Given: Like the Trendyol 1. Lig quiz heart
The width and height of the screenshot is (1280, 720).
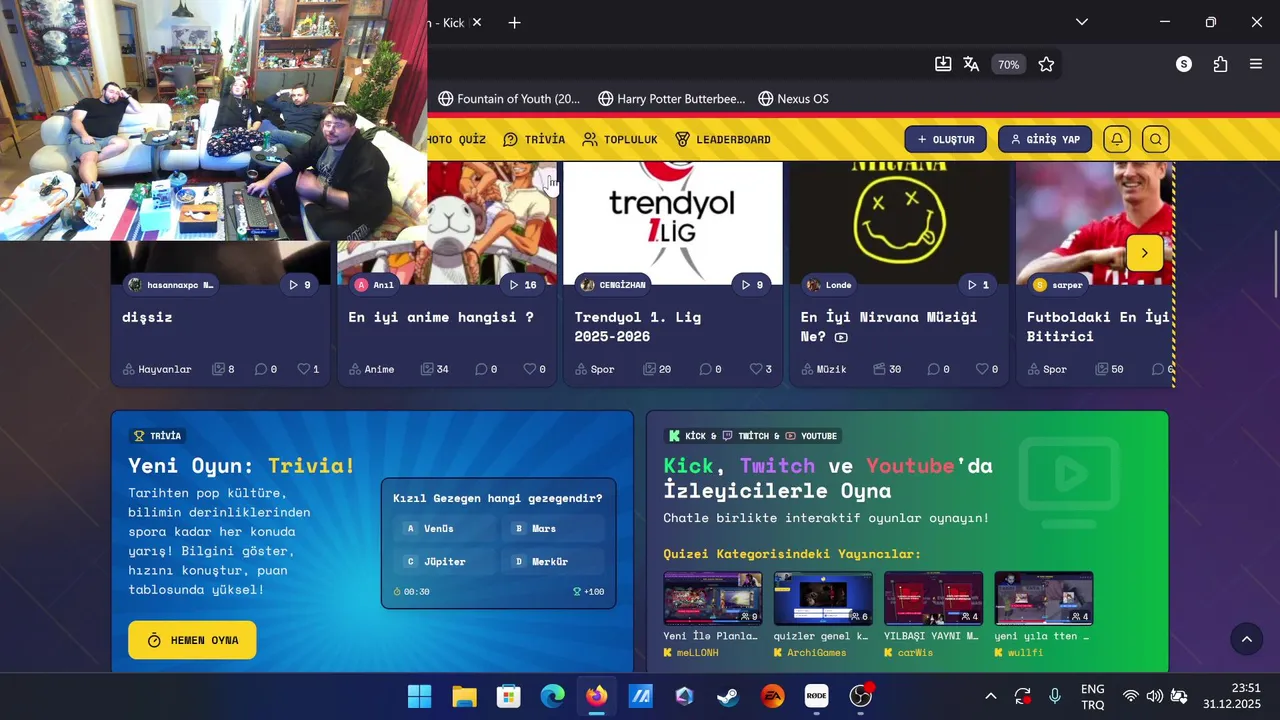Looking at the screenshot, I should pos(755,369).
